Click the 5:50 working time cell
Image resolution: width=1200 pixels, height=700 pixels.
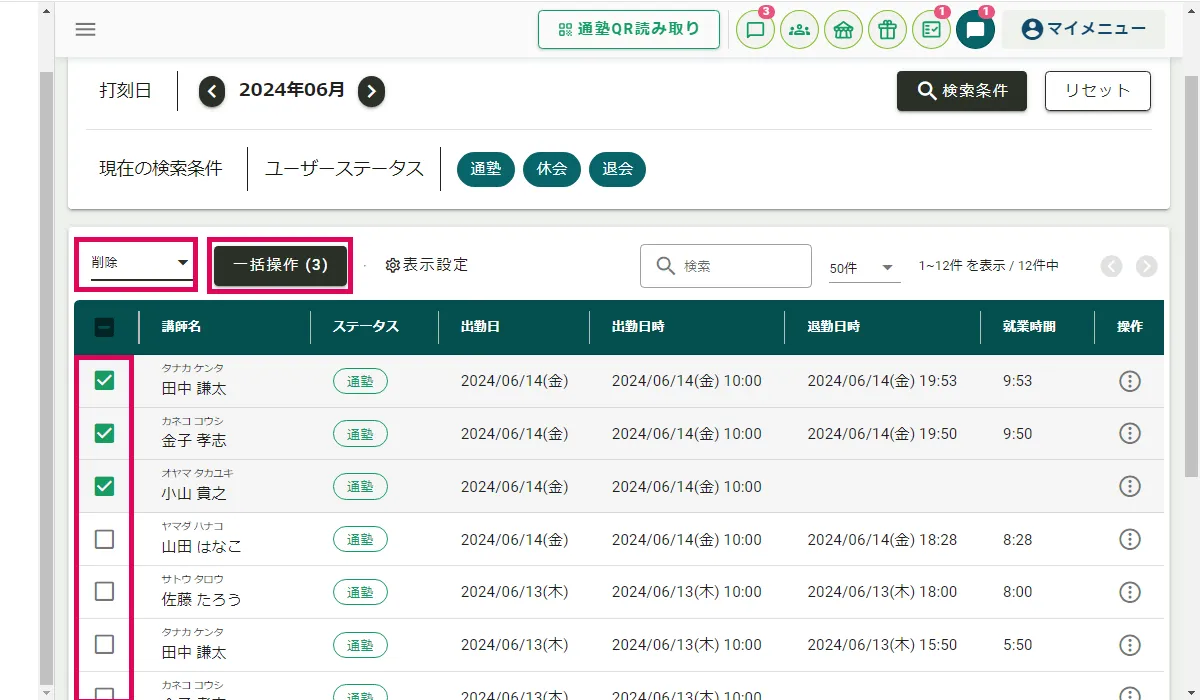click(x=1017, y=644)
